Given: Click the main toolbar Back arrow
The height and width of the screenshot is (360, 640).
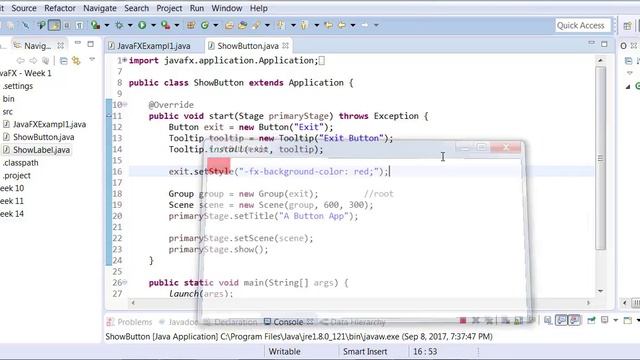Looking at the screenshot, I should click(341, 25).
